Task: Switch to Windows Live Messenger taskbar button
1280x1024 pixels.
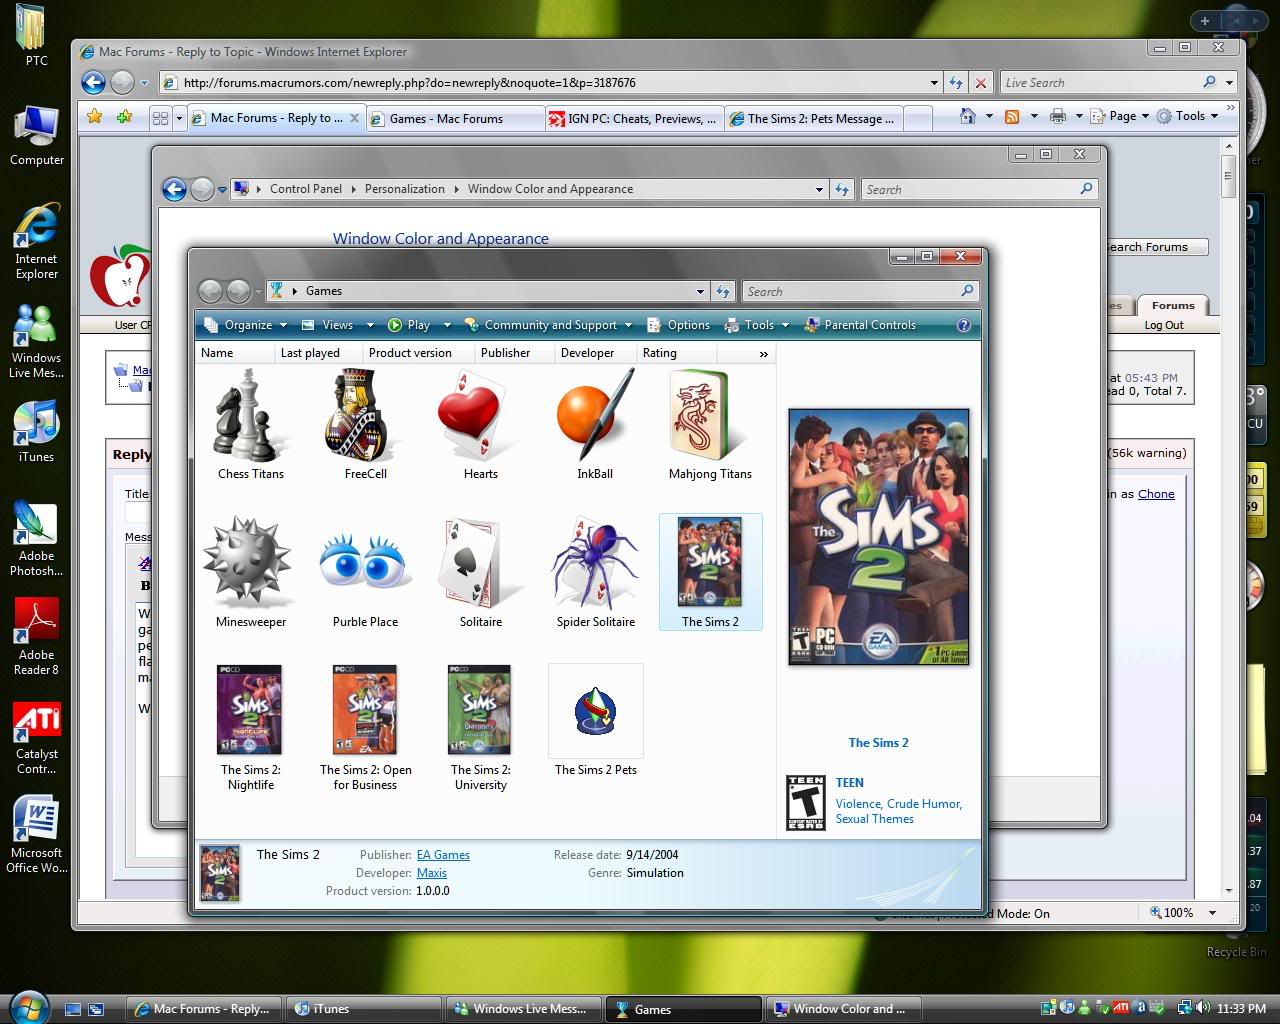Action: pos(523,1008)
